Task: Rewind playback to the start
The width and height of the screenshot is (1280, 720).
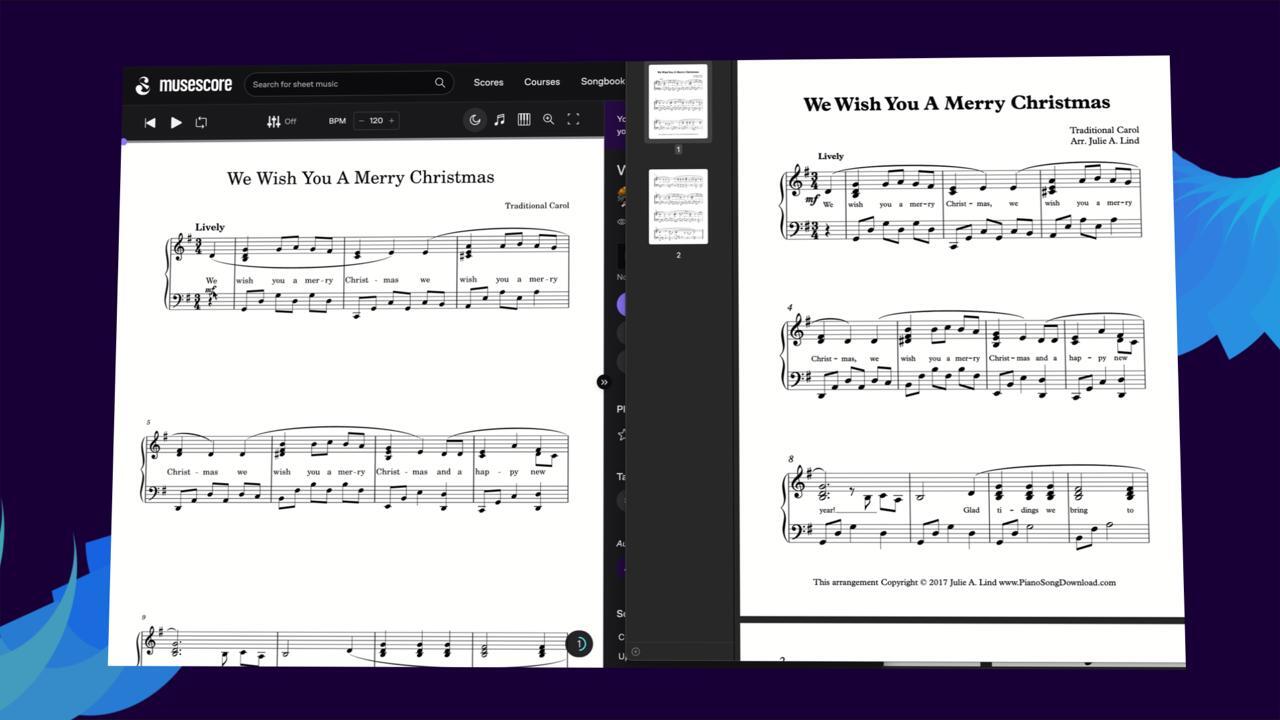Action: coord(150,122)
